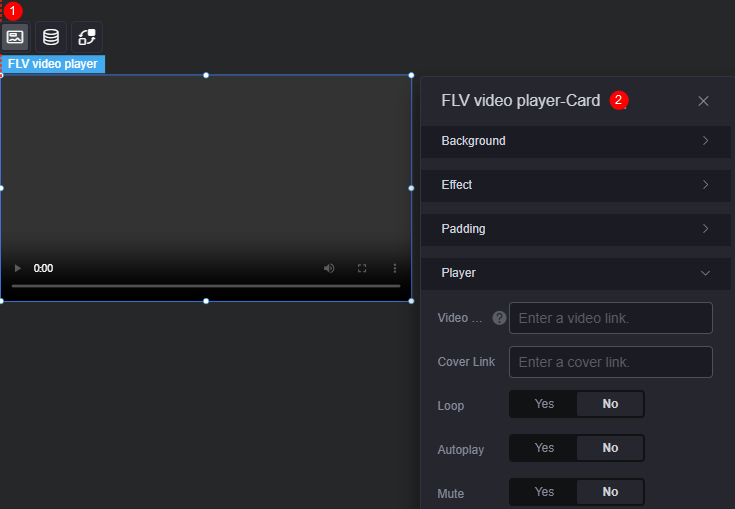Set Autoplay to No
735x509 pixels.
(610, 448)
